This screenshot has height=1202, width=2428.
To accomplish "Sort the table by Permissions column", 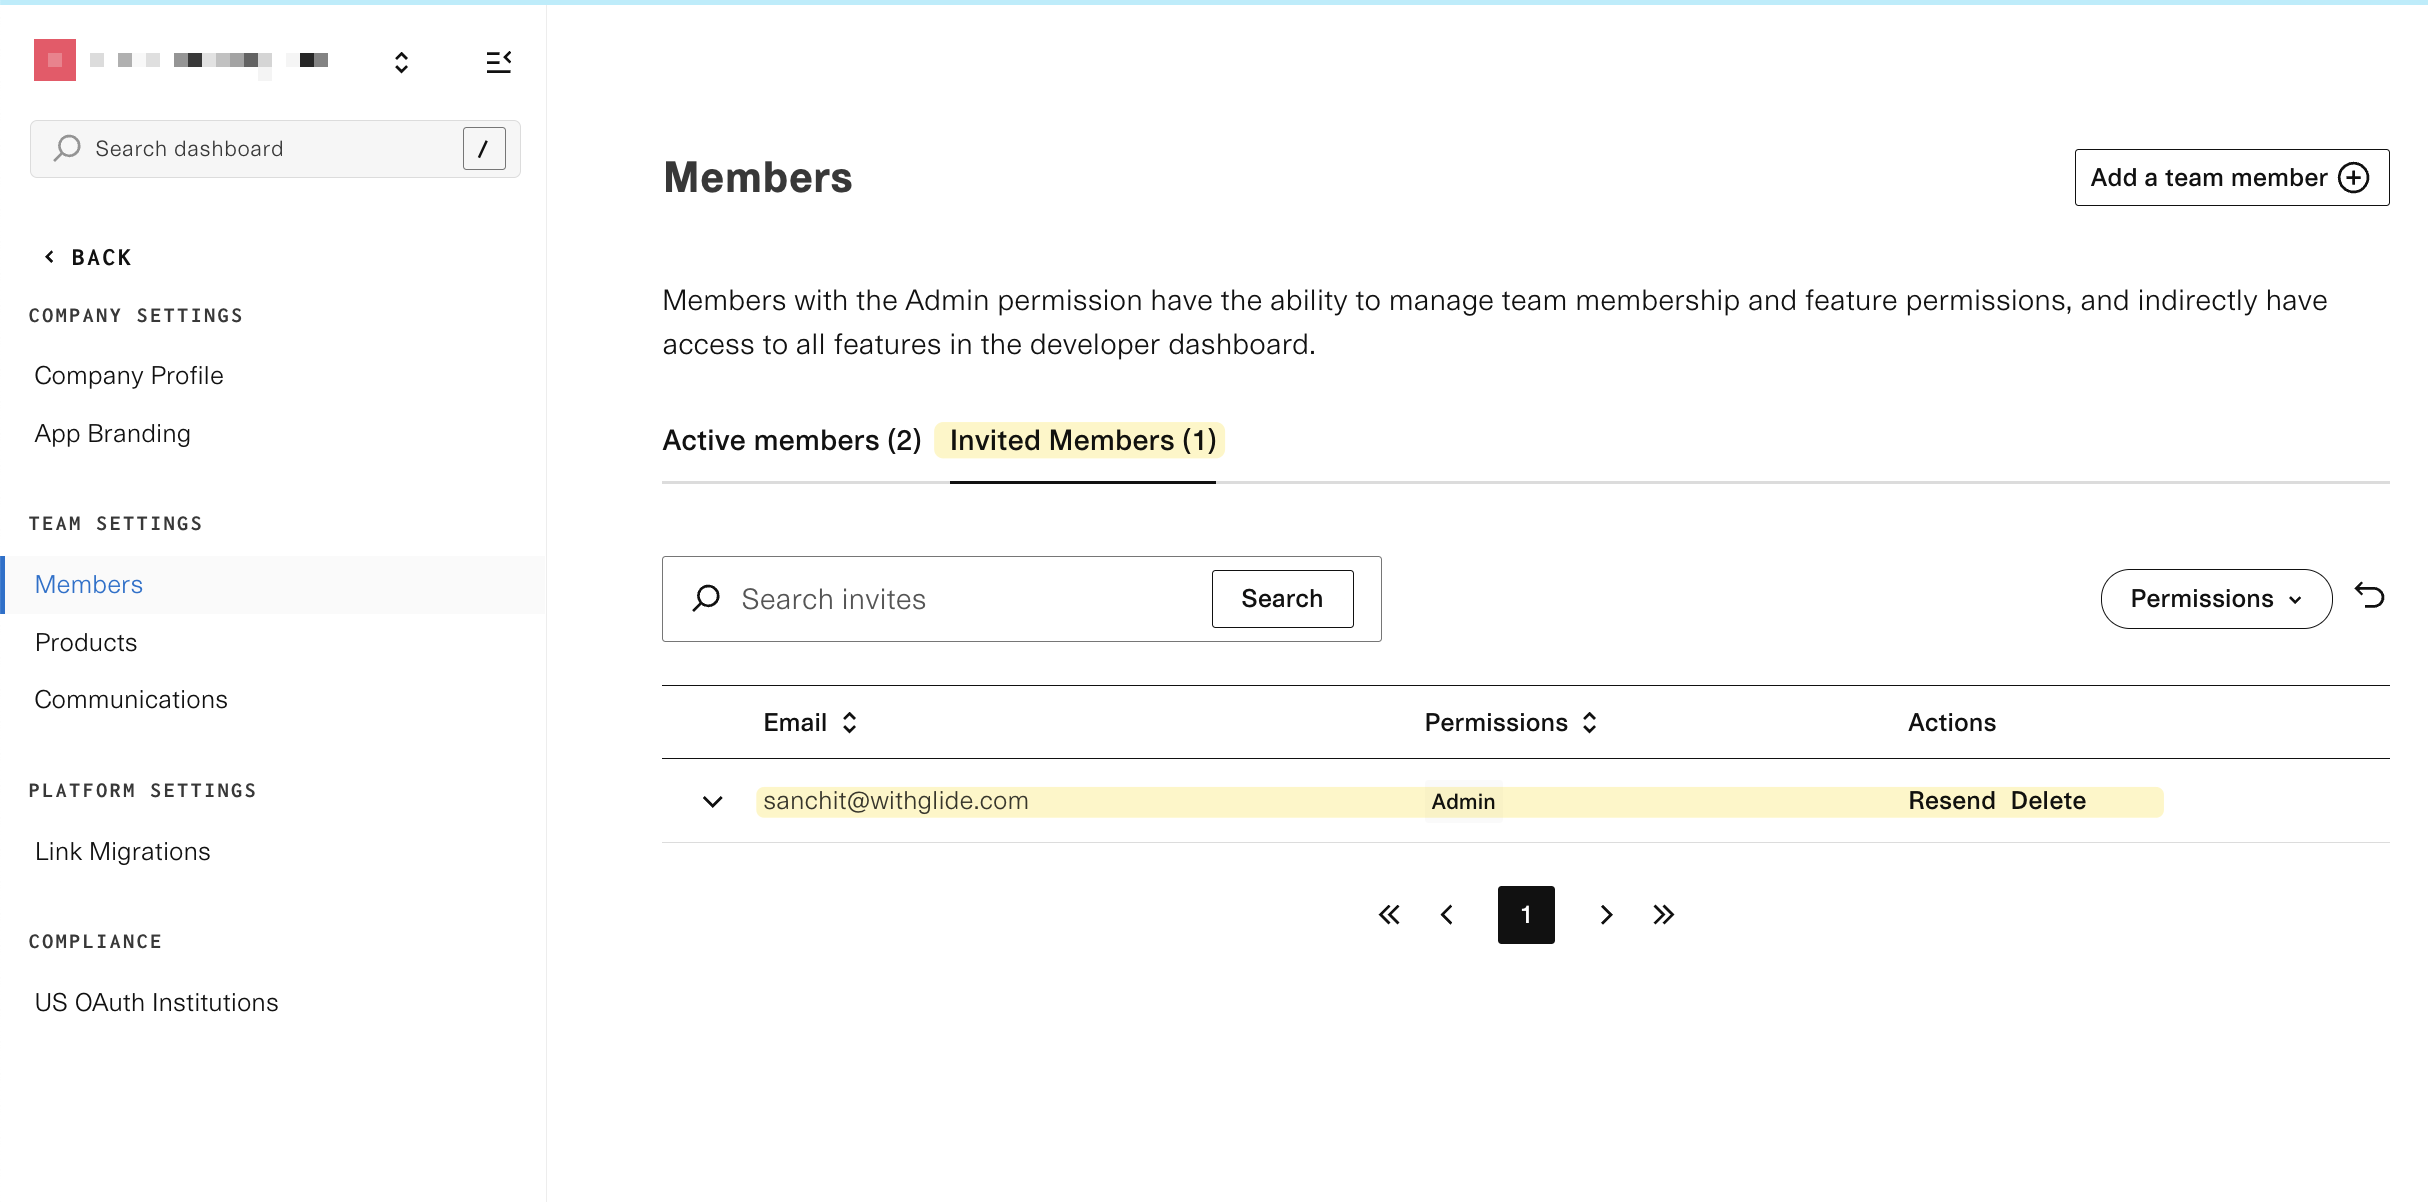I will pos(1589,722).
